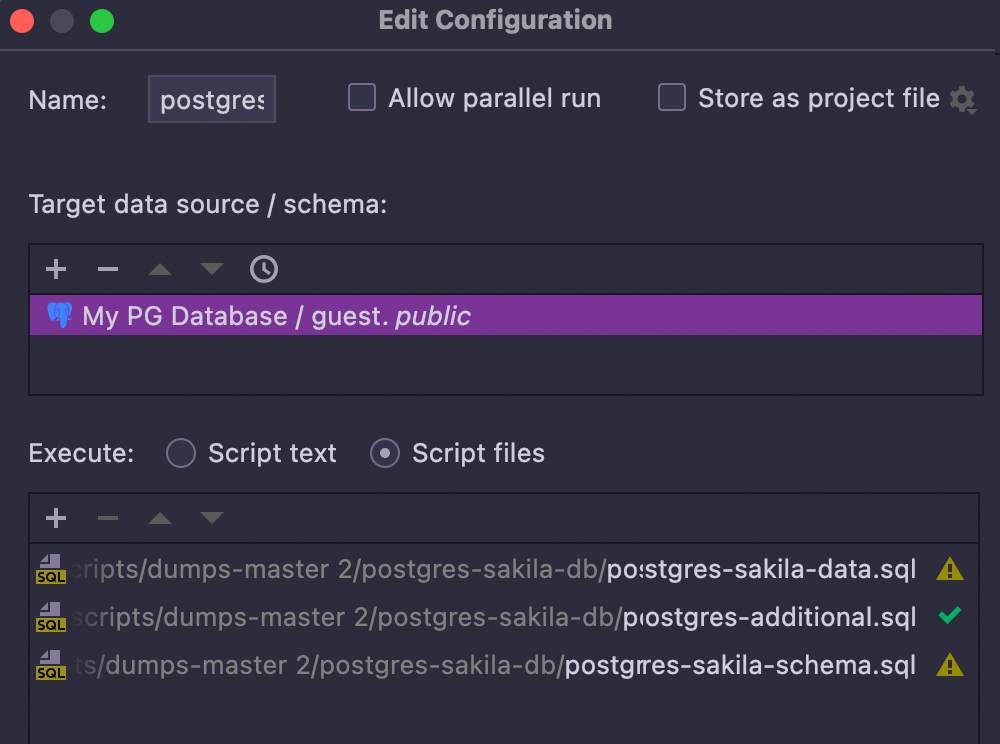This screenshot has width=1000, height=744.
Task: Check the Store as project file option
Action: coord(672,98)
